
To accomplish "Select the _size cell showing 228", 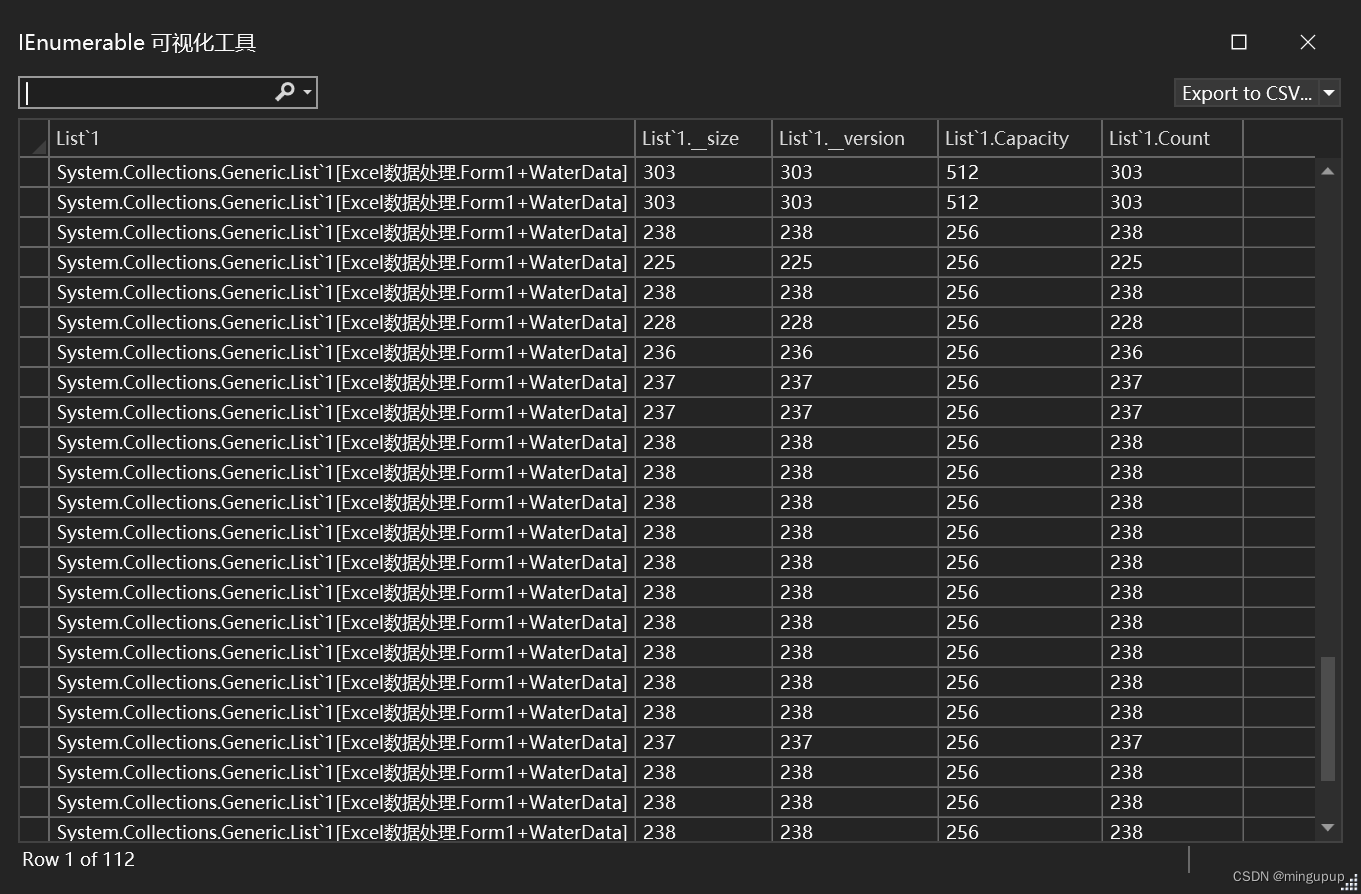I will tap(703, 322).
